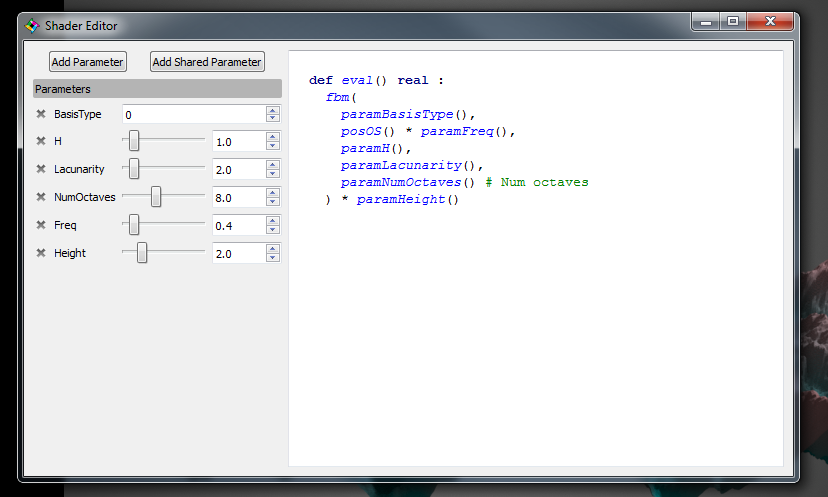Increment the H value with up arrow
Viewport: 828px width, 497px height.
272,137
